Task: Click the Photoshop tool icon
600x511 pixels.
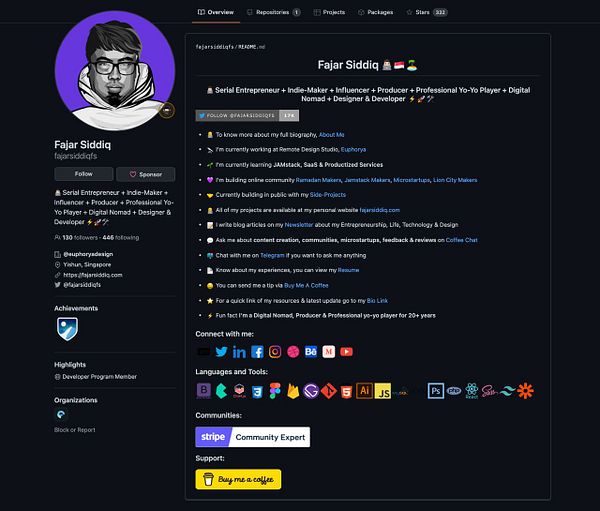Action: click(436, 391)
